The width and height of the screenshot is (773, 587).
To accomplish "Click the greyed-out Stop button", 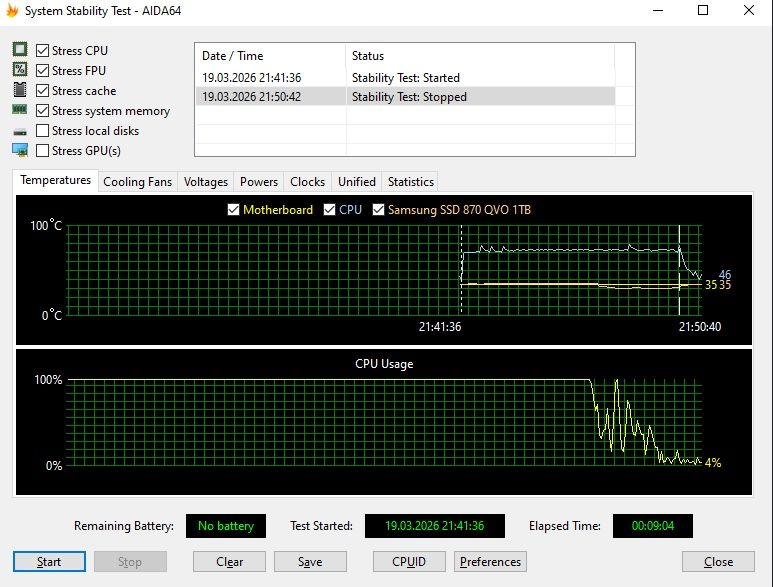I will click(x=130, y=562).
